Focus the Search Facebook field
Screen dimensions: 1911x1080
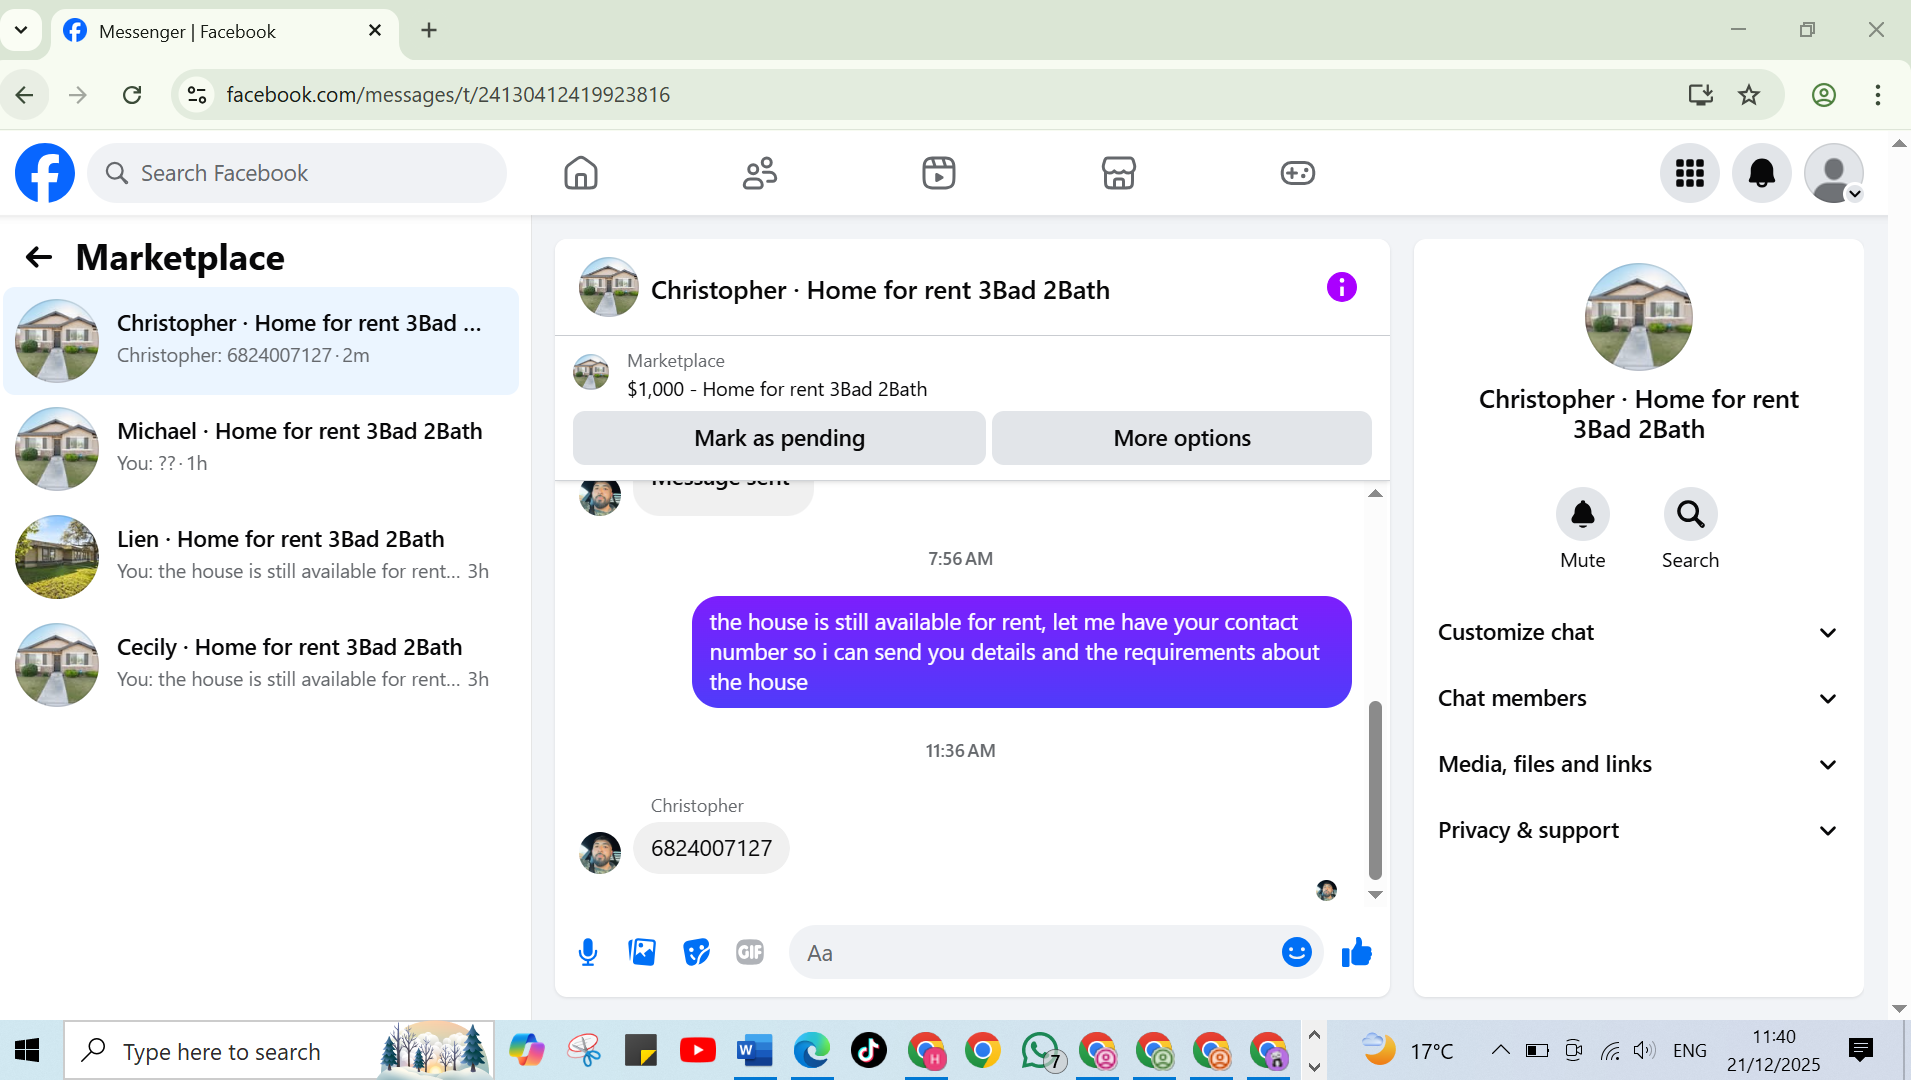297,173
